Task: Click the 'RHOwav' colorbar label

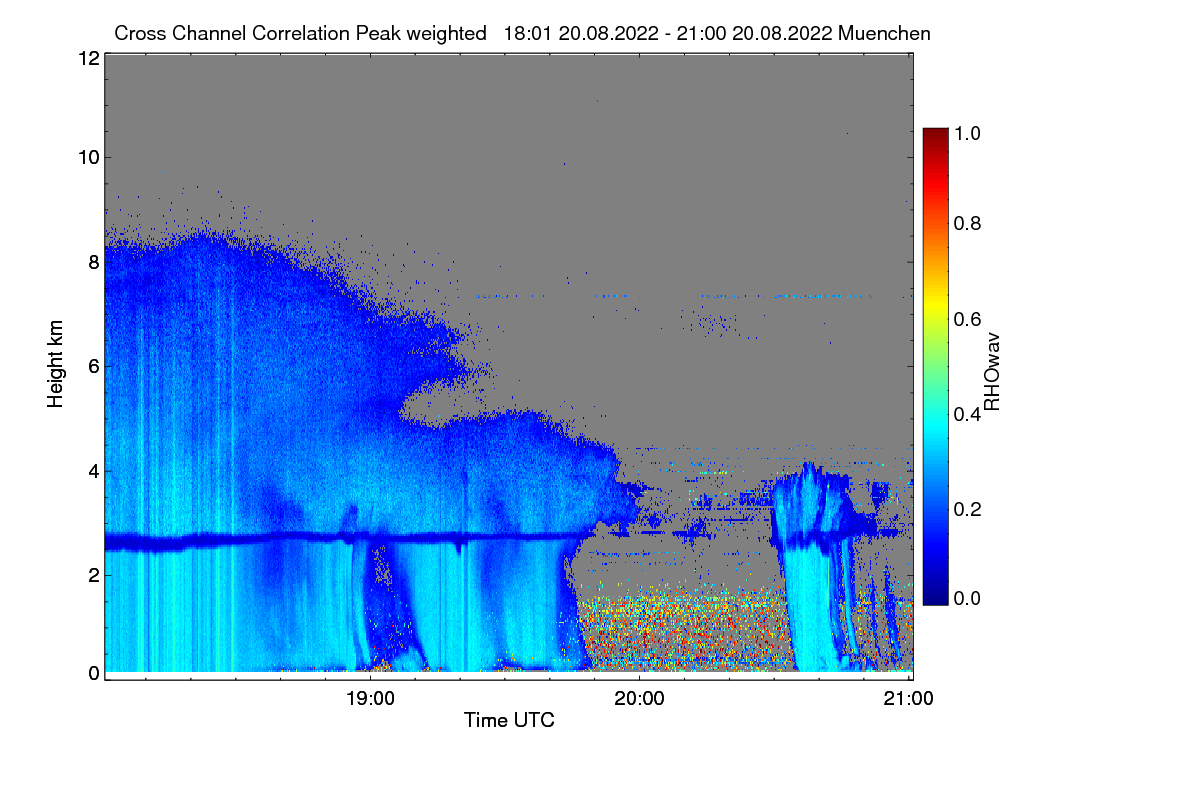Action: click(993, 371)
